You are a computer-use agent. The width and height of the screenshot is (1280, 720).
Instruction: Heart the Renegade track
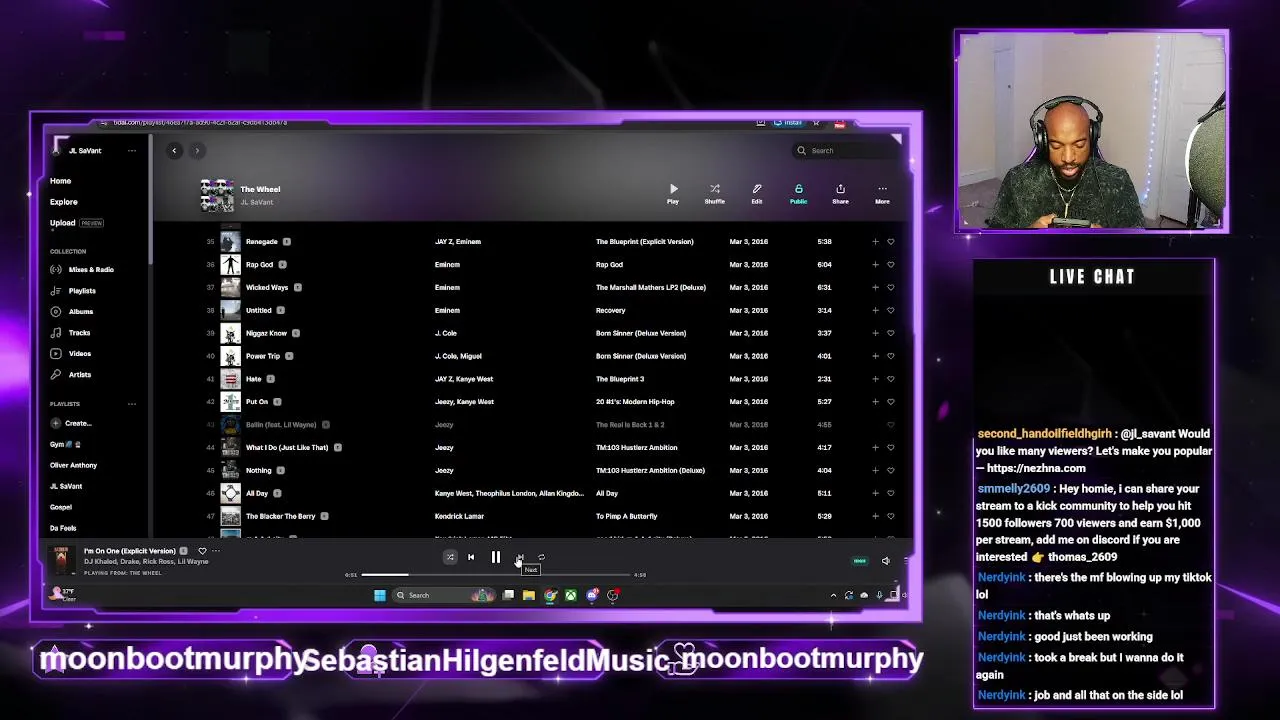click(x=890, y=241)
